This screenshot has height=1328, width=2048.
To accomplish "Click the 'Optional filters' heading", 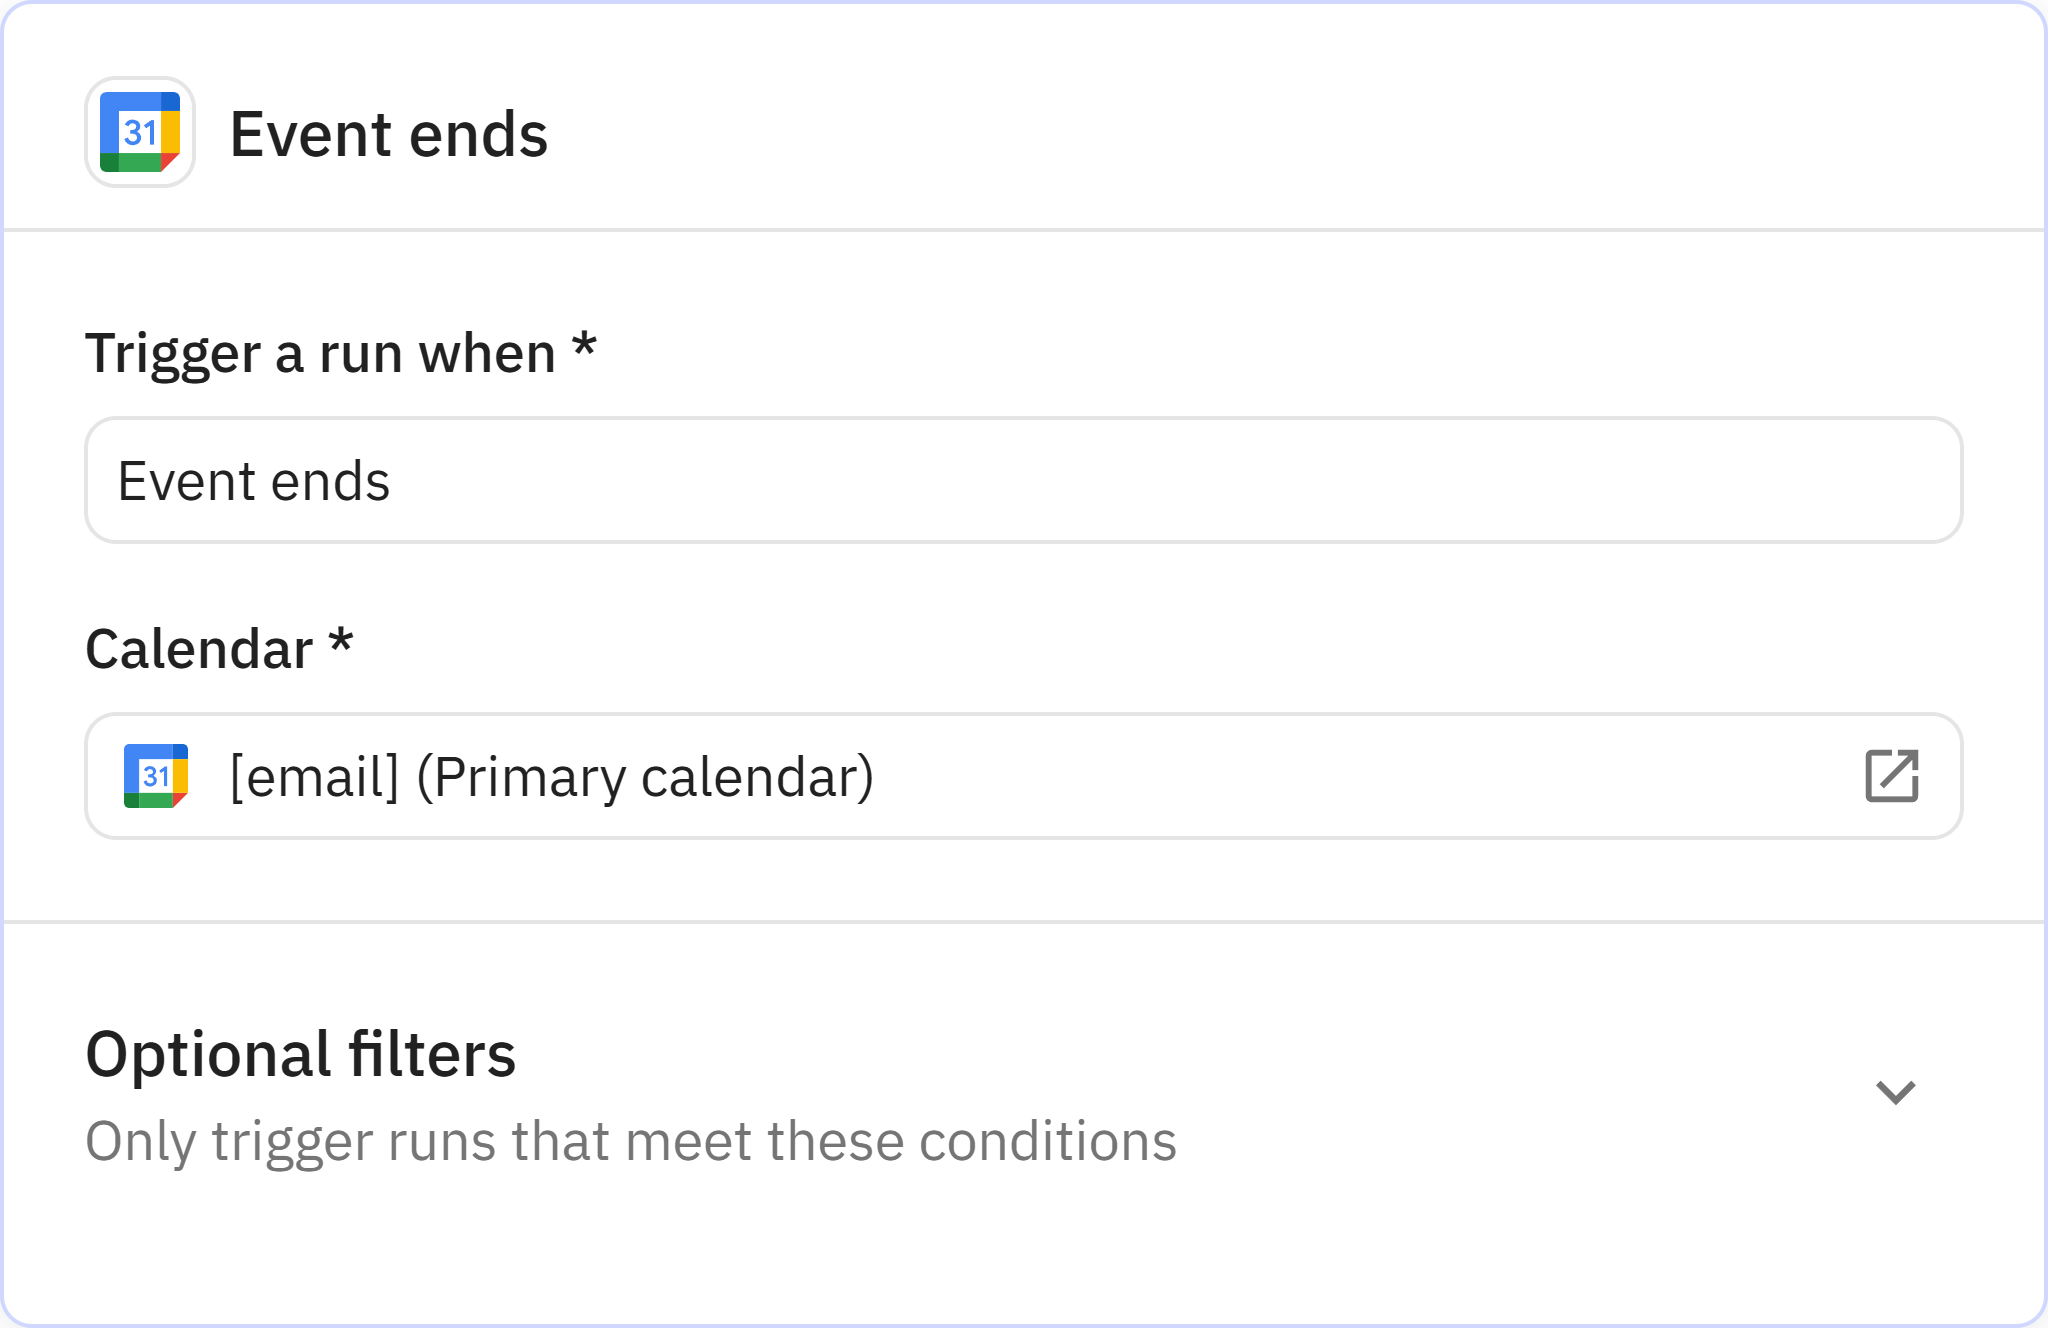I will point(300,1054).
